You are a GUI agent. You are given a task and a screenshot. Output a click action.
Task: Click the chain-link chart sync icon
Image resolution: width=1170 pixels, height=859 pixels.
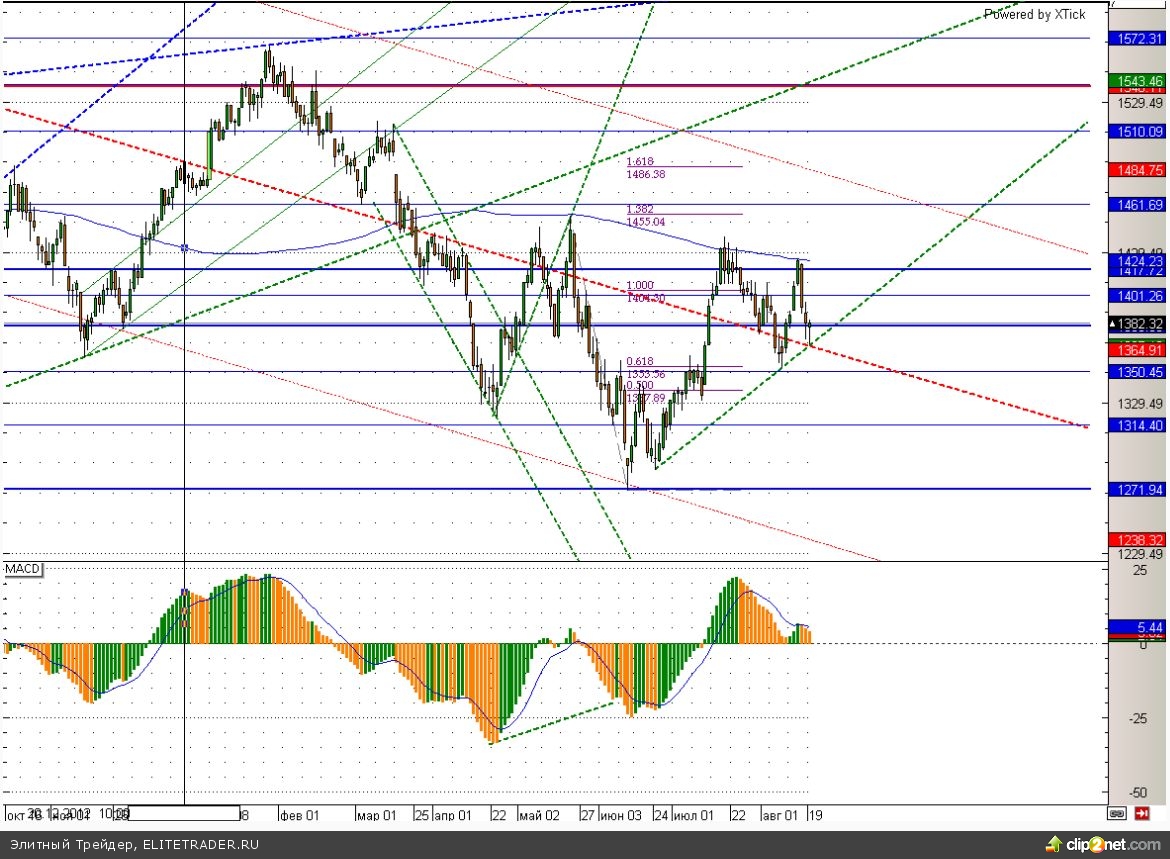(x=1117, y=813)
